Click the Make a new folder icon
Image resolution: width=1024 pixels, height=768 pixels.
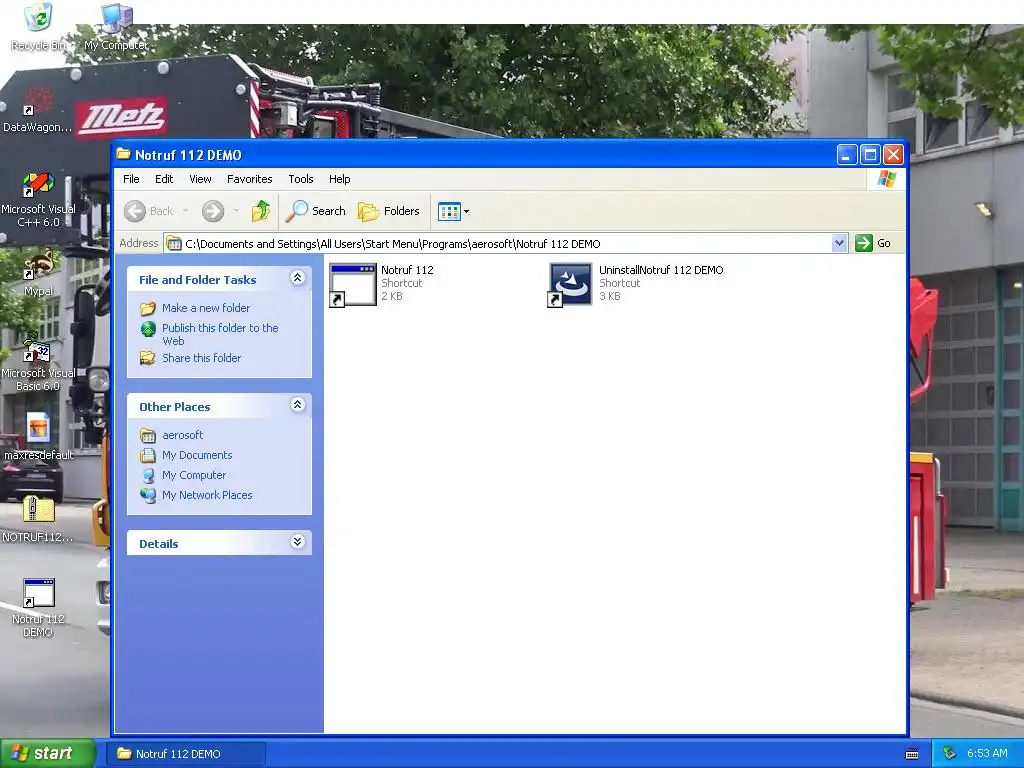[x=148, y=308]
